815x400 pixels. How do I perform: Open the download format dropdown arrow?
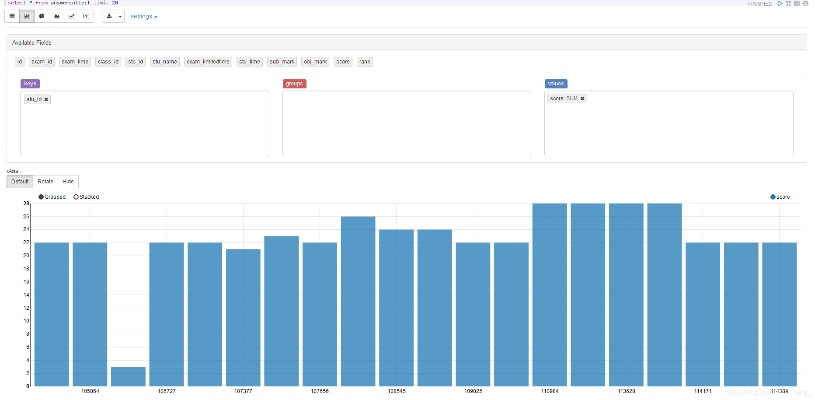(120, 17)
